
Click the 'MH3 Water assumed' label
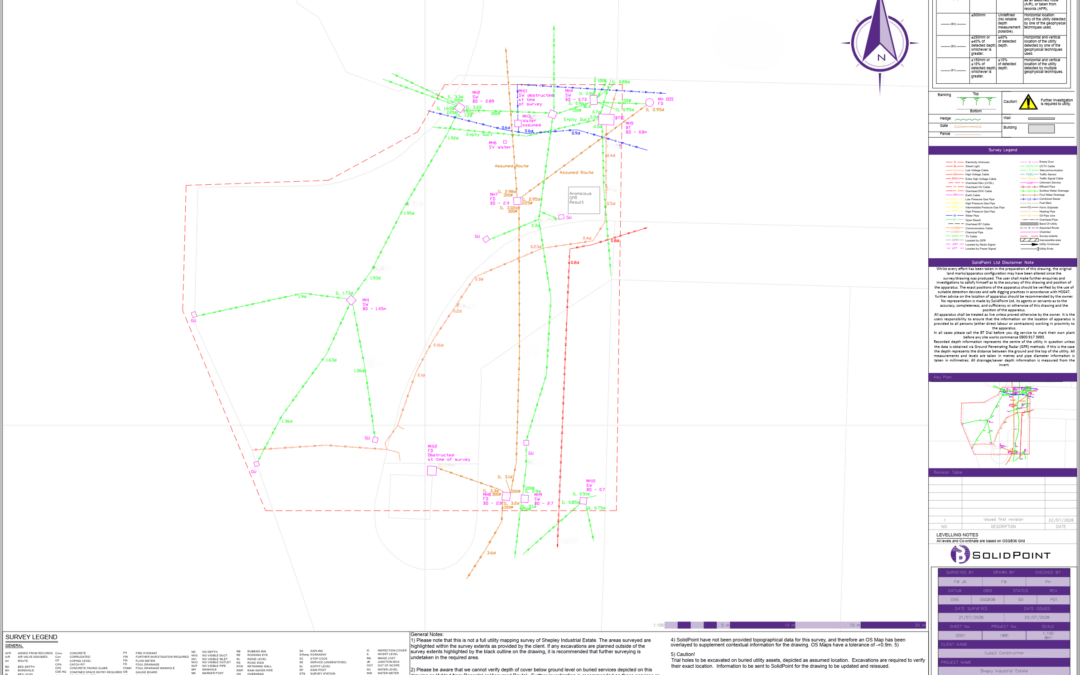click(531, 121)
